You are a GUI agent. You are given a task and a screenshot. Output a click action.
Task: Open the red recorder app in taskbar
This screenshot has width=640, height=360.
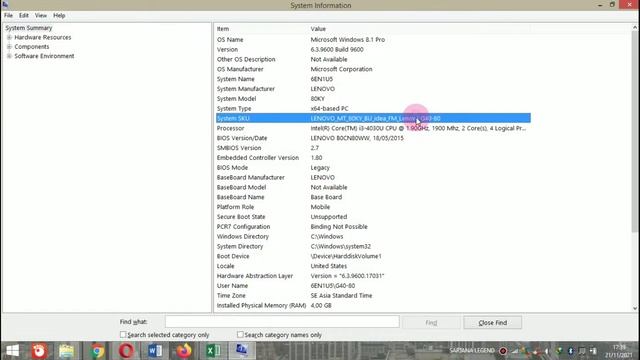(x=40, y=351)
